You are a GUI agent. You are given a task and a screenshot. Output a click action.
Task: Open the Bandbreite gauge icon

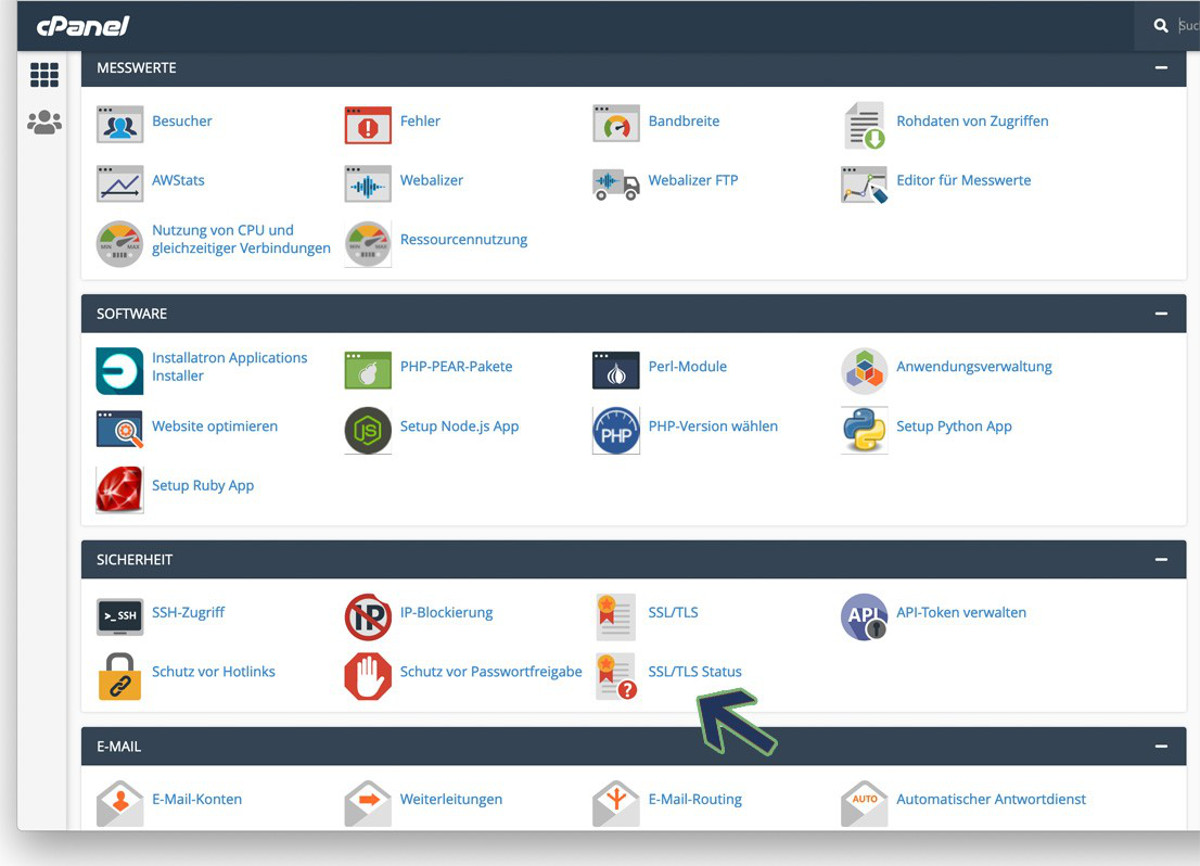pos(616,125)
